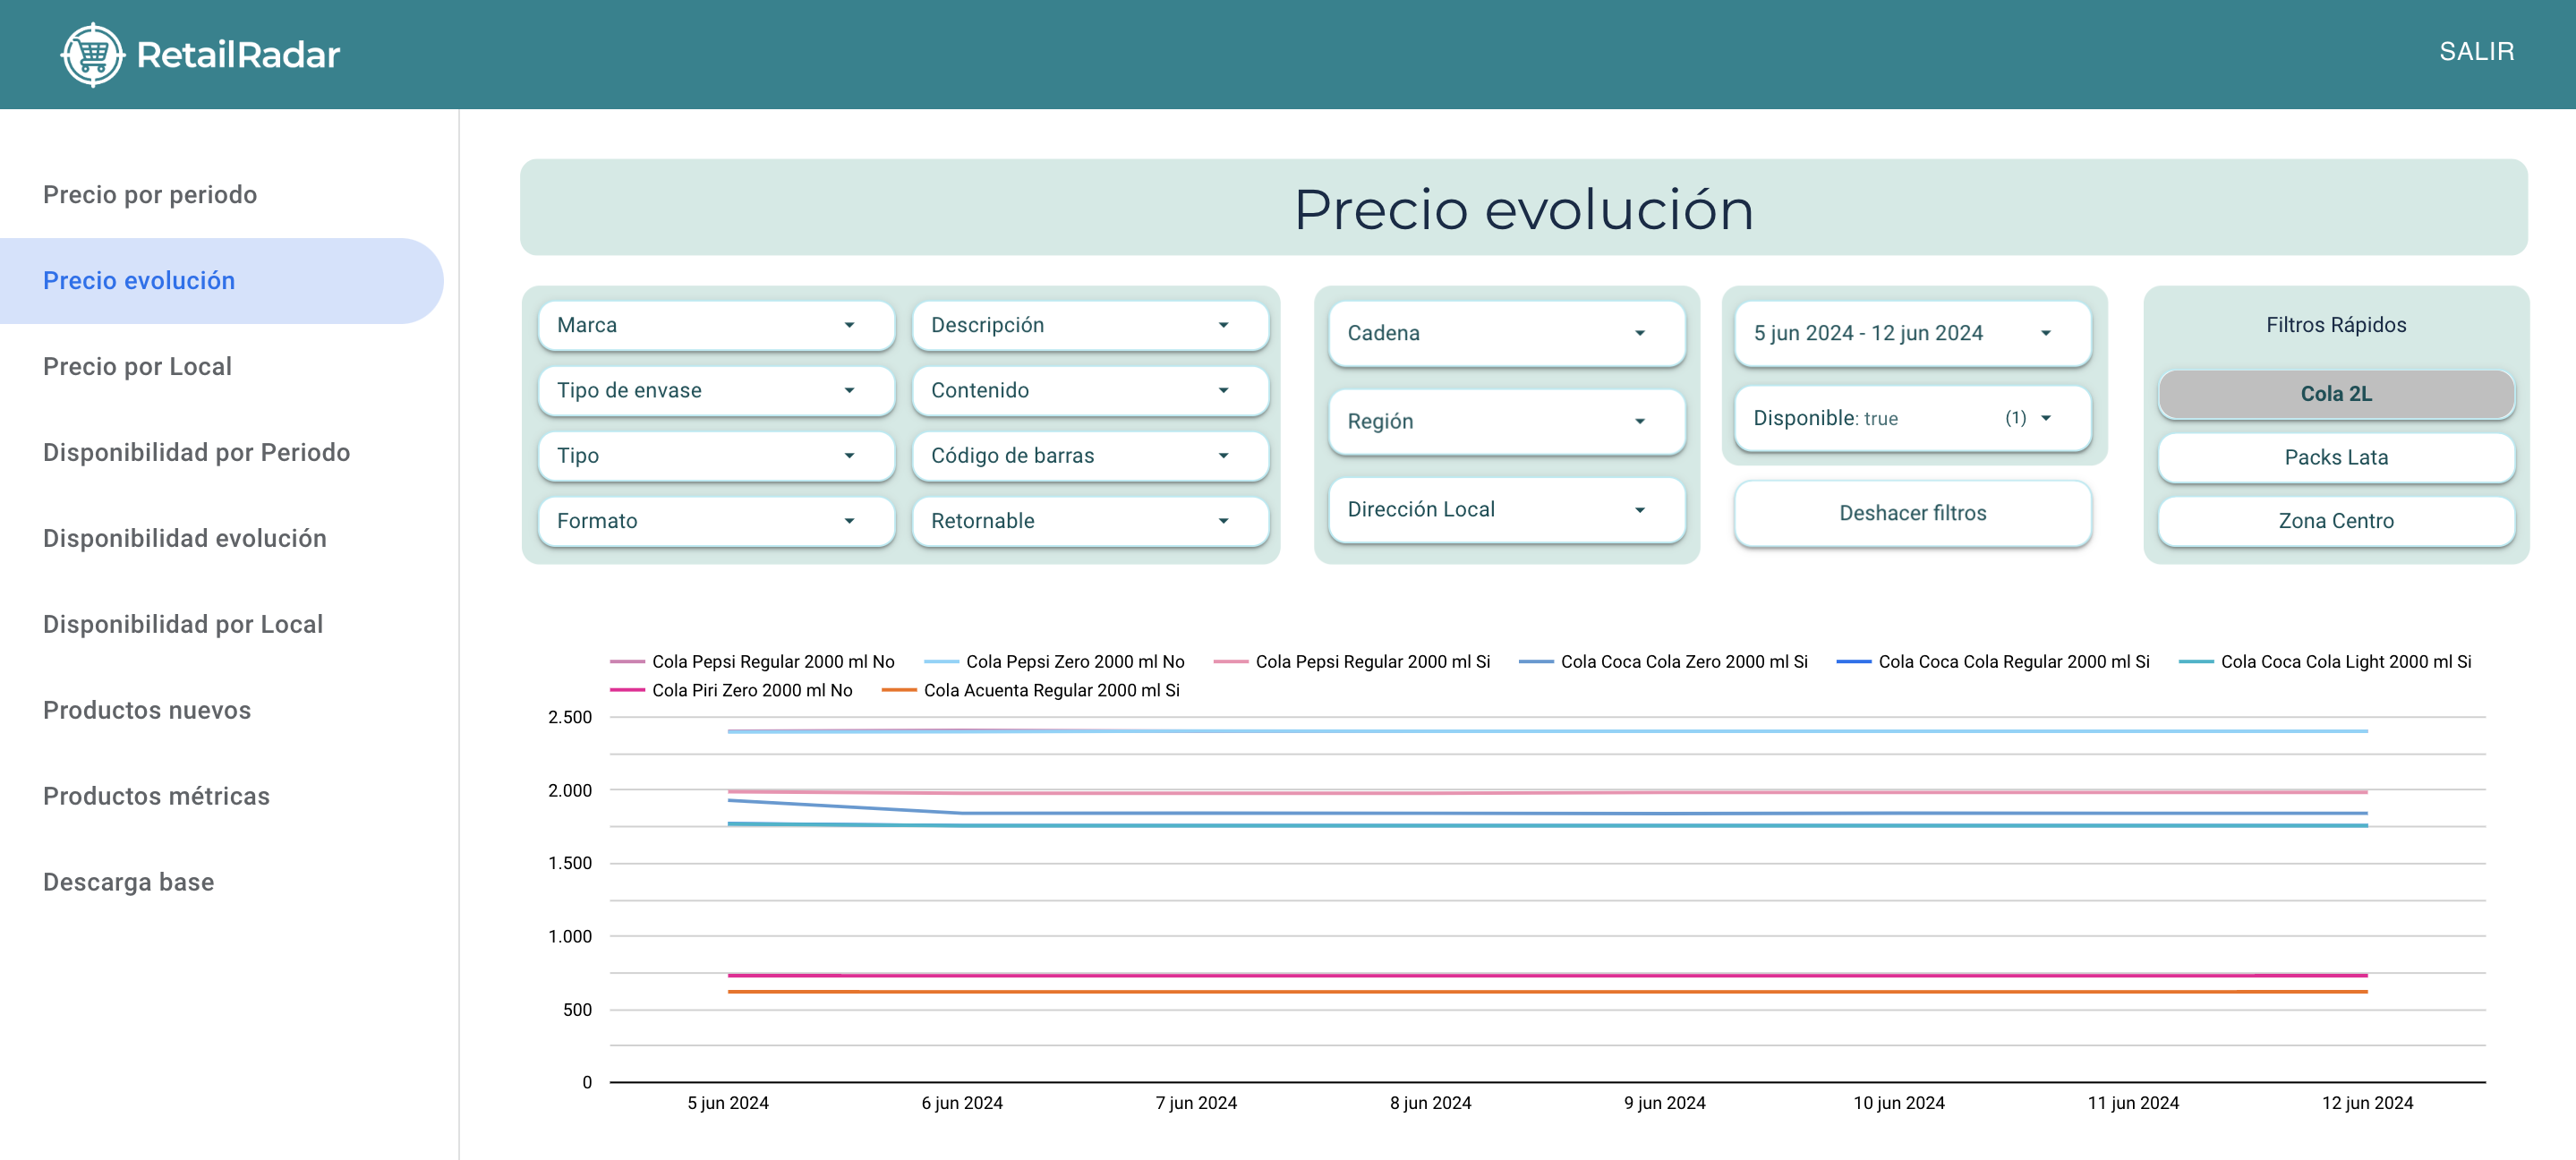Expand the Formato dropdown
Screen dimensions: 2576x1160
point(716,521)
